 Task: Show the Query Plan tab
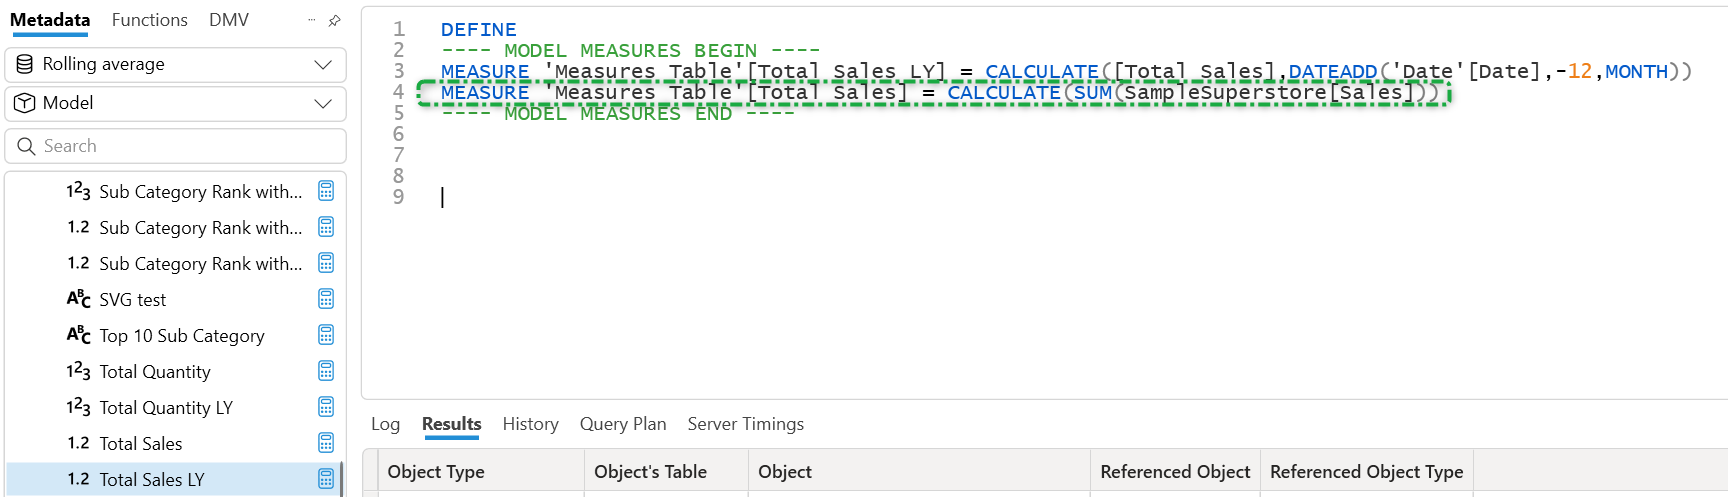pos(622,424)
